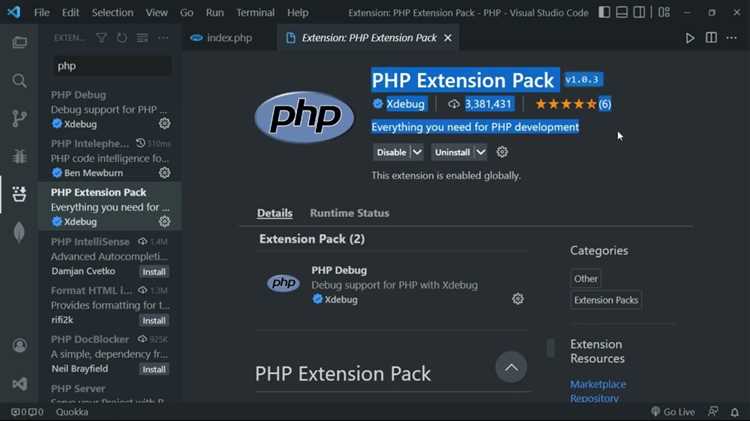Viewport: 750px width, 421px height.
Task: Open the Source Control view
Action: (20, 118)
